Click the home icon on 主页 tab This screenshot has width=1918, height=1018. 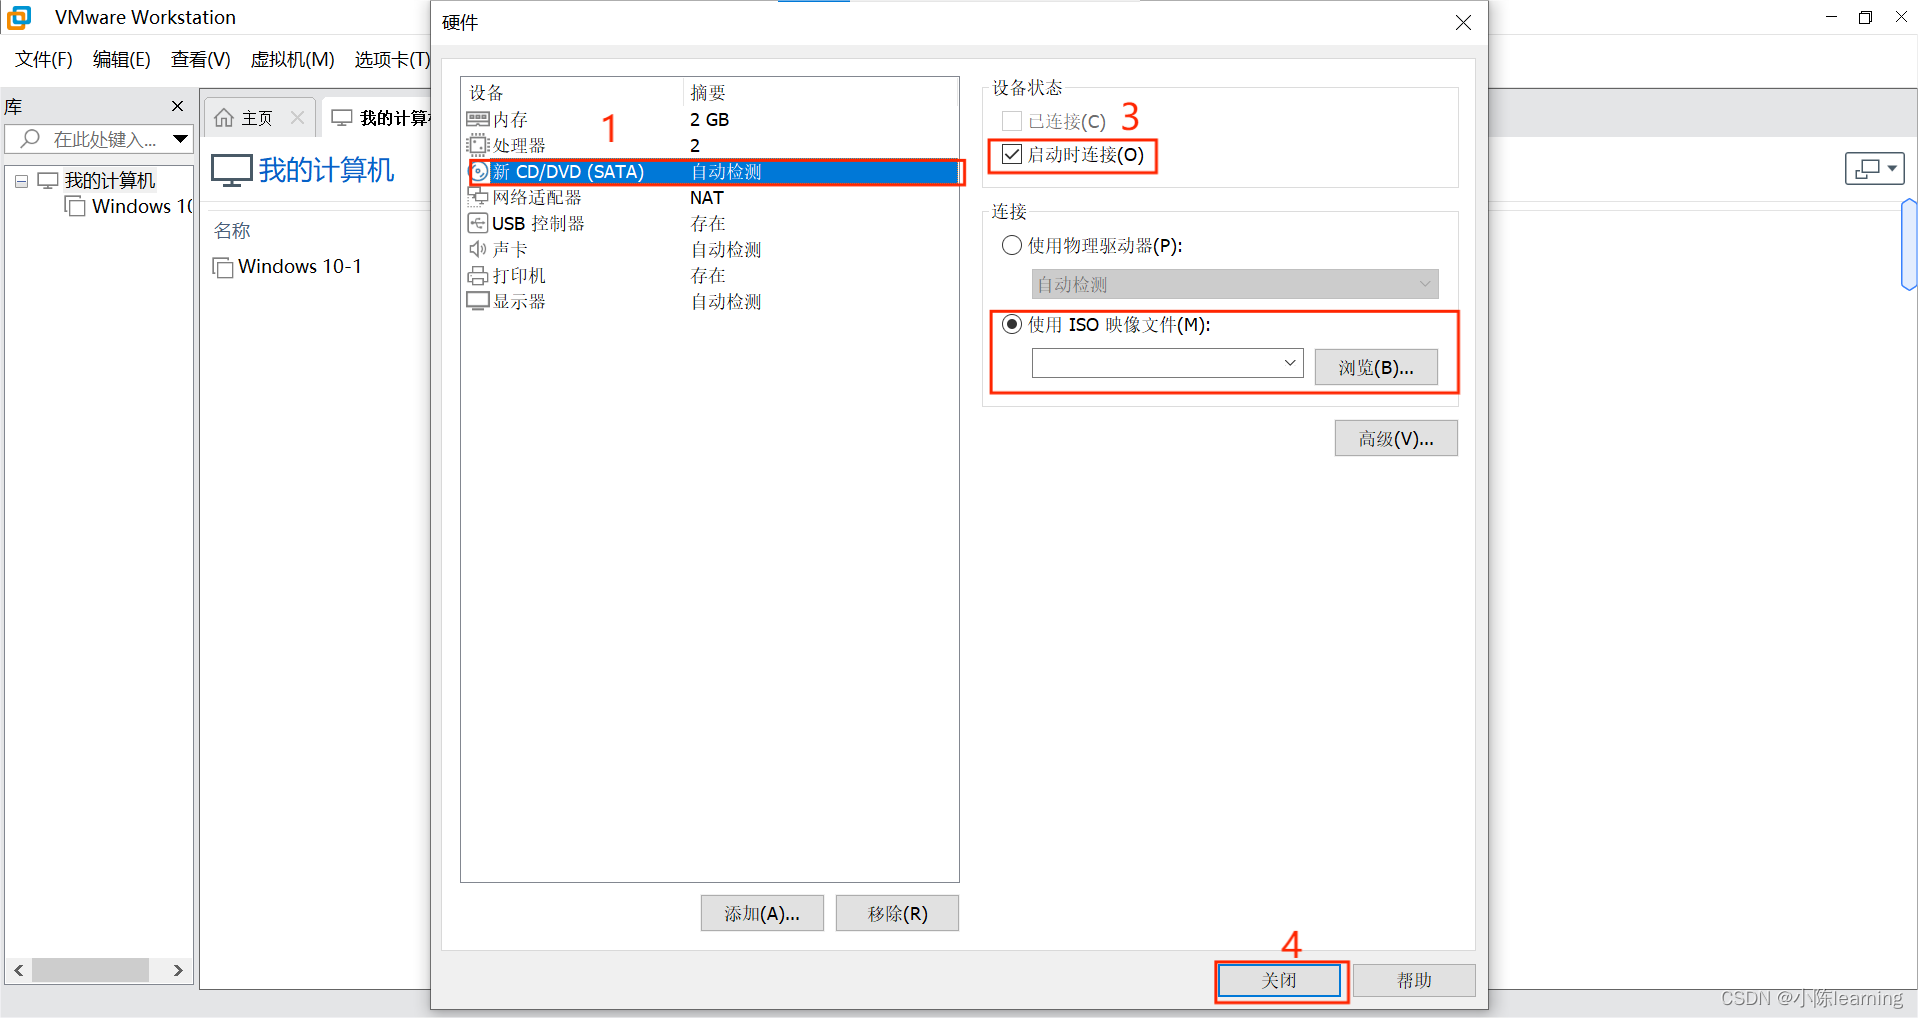tap(224, 118)
